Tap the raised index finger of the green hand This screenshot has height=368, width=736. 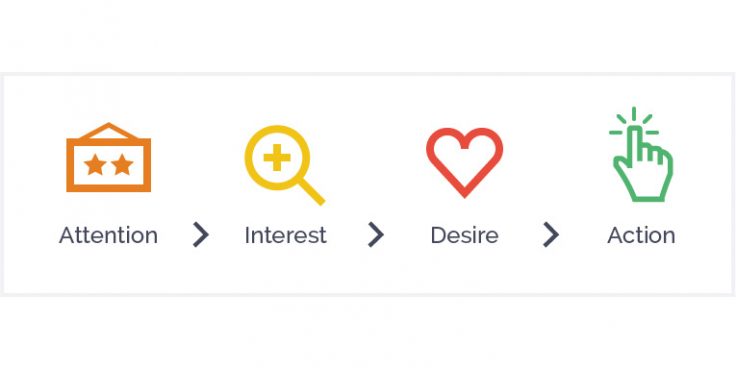(x=634, y=146)
